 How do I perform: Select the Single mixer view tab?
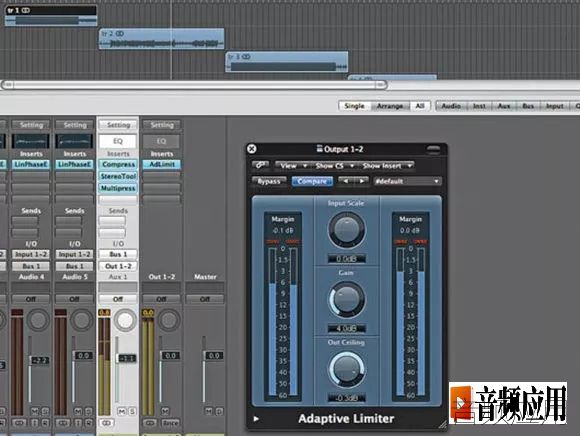click(x=354, y=106)
